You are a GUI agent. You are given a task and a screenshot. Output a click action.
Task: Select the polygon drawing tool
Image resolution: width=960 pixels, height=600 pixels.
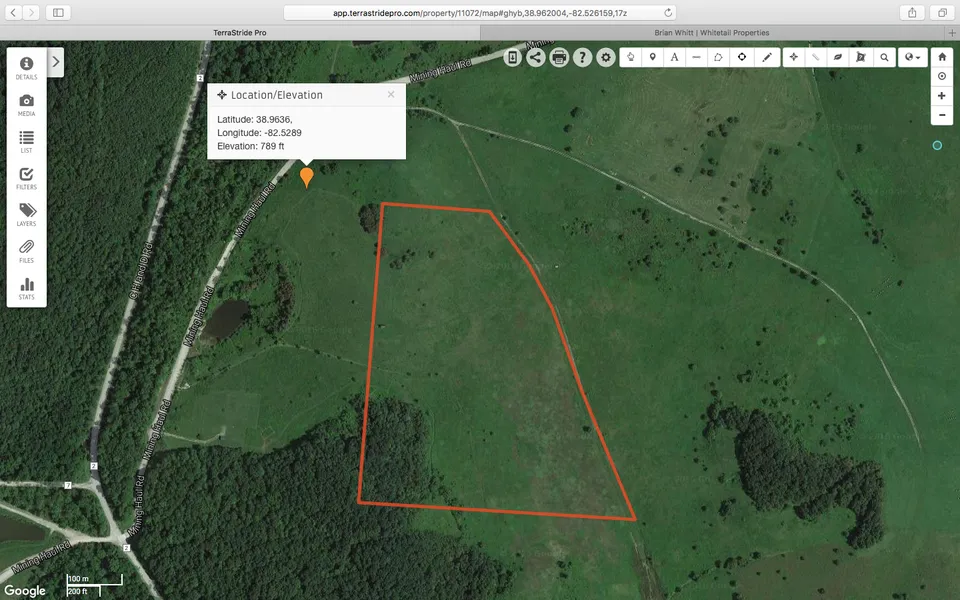718,57
